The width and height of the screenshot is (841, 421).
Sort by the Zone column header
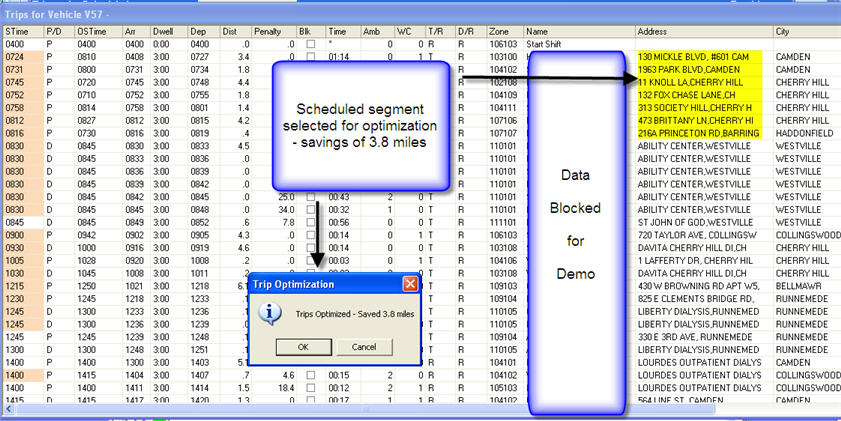[x=505, y=32]
